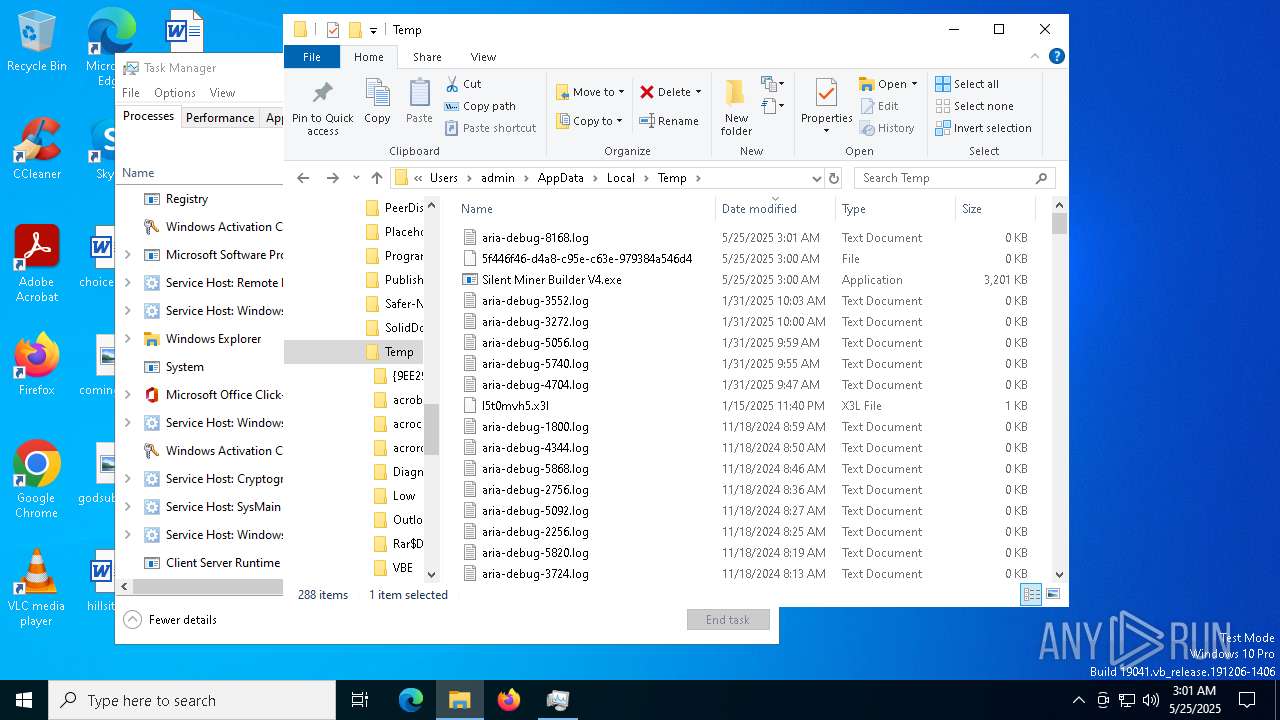Click the Search Temp field
Viewport: 1280px width, 720px height.
pos(954,178)
